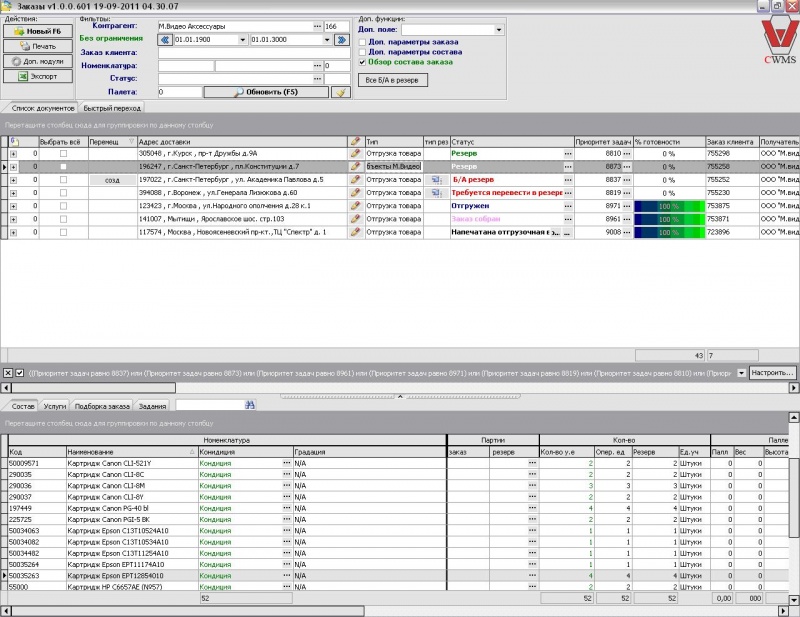Click the Экспорт button
Image resolution: width=800 pixels, height=617 pixels.
pos(37,76)
